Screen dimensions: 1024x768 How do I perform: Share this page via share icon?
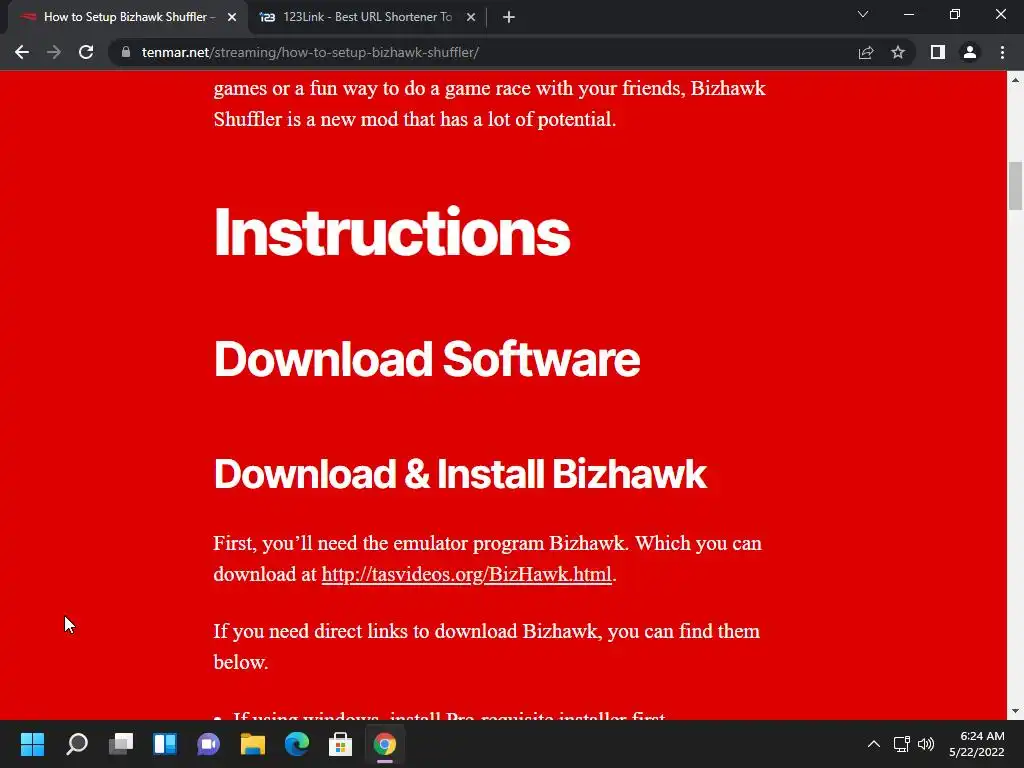tap(866, 52)
